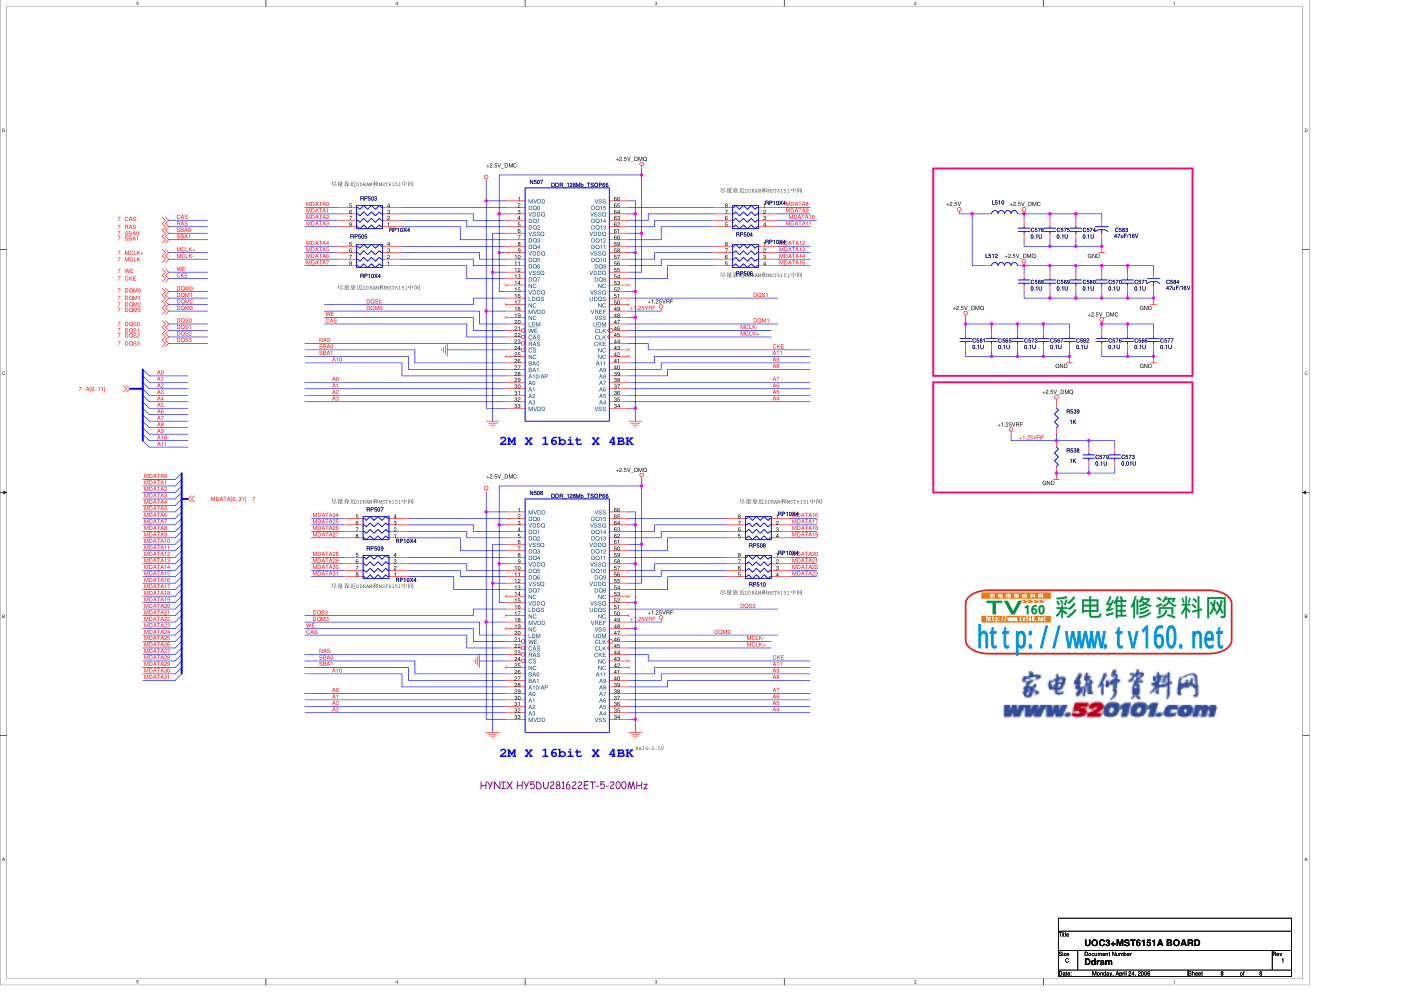Select the Ddram document number

tap(1098, 962)
